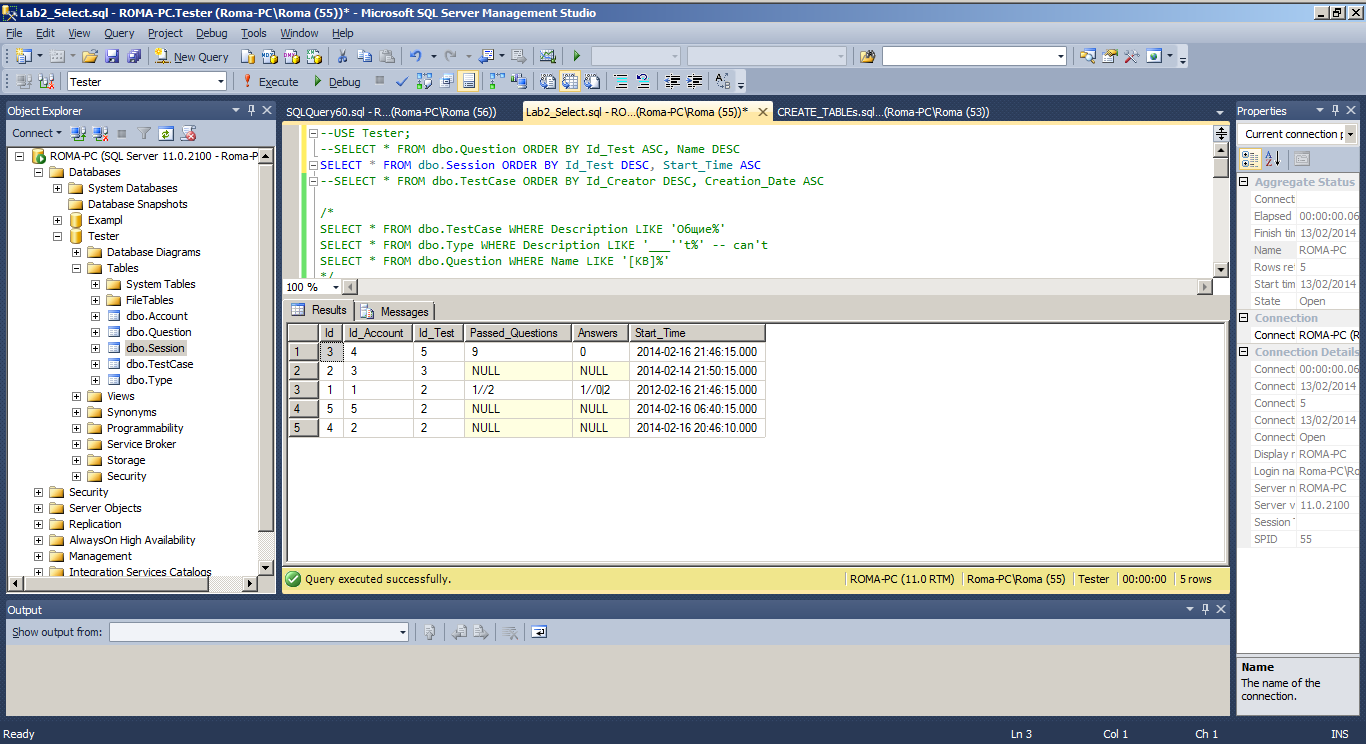
Task: Click the Undo arrow icon
Action: pos(416,57)
